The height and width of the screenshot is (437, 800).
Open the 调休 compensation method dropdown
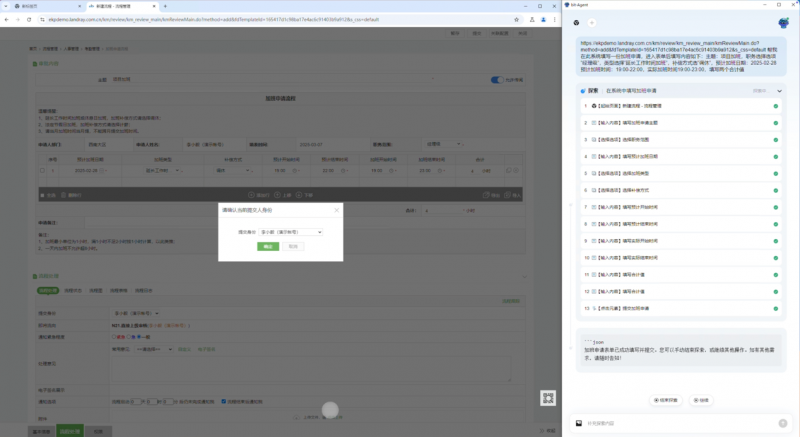[x=233, y=170]
